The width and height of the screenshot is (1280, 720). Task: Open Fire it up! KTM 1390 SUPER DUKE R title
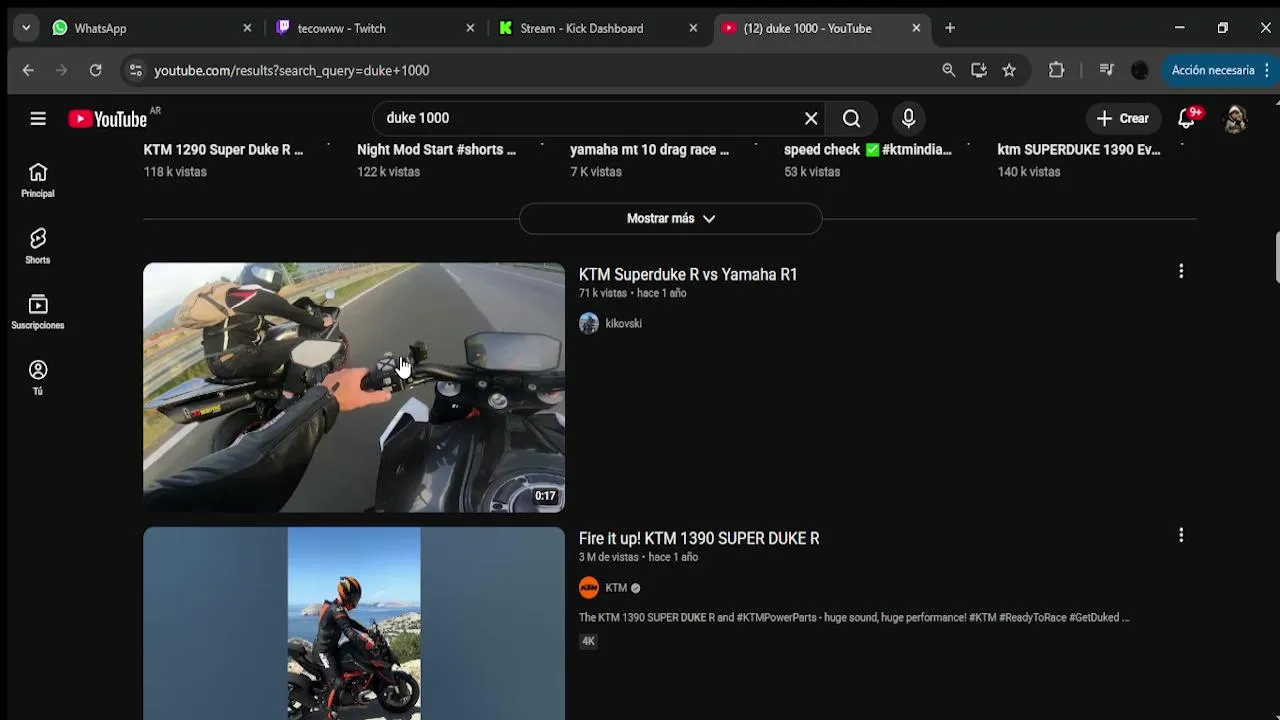click(x=699, y=538)
